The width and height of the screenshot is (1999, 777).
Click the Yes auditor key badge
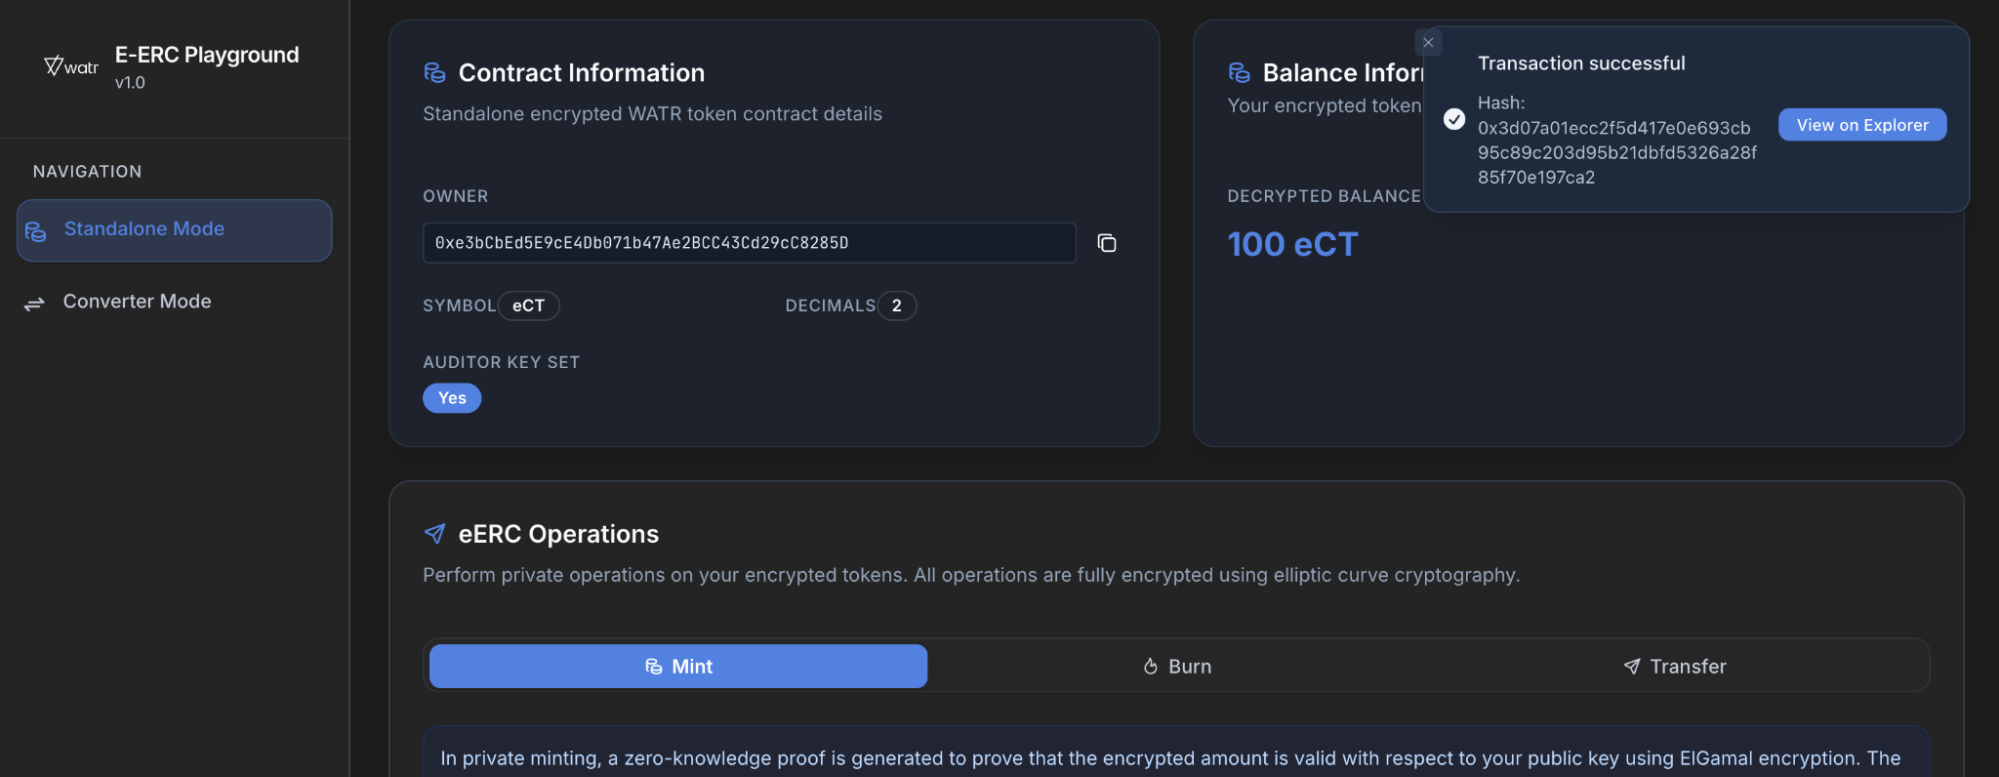click(x=452, y=398)
